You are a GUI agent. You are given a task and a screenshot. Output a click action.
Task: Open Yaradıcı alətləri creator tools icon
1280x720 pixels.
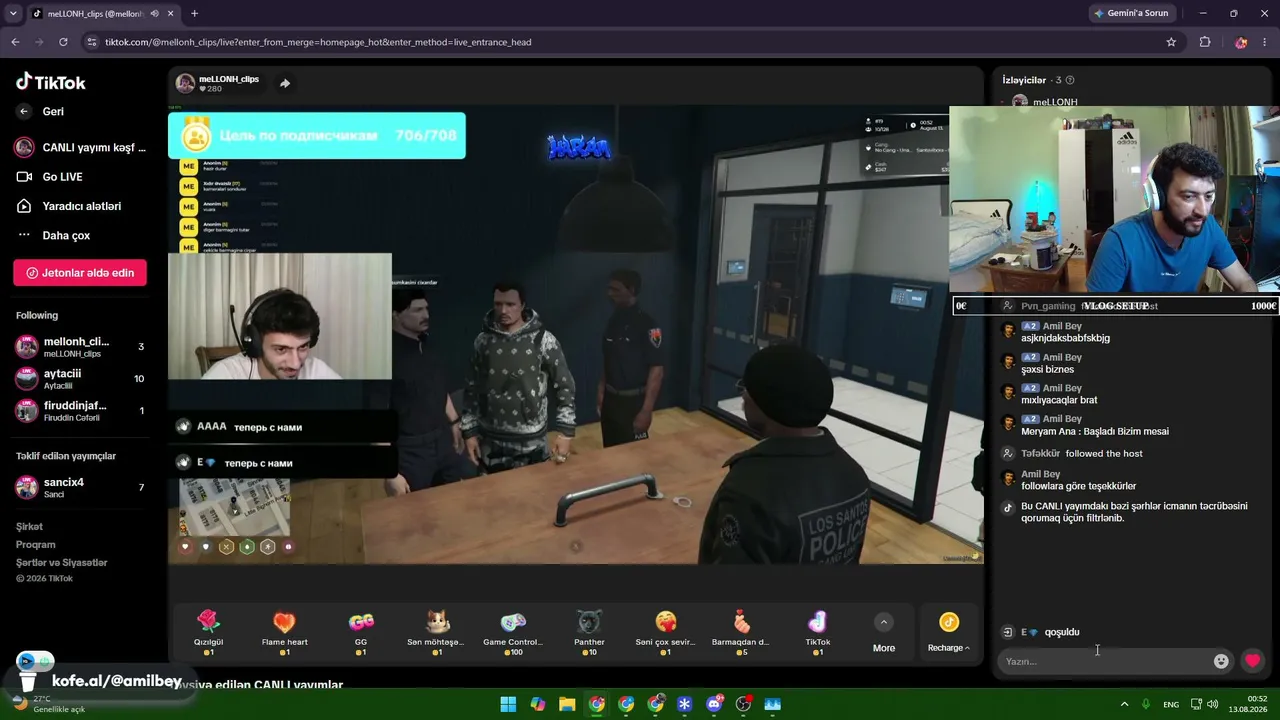click(24, 206)
